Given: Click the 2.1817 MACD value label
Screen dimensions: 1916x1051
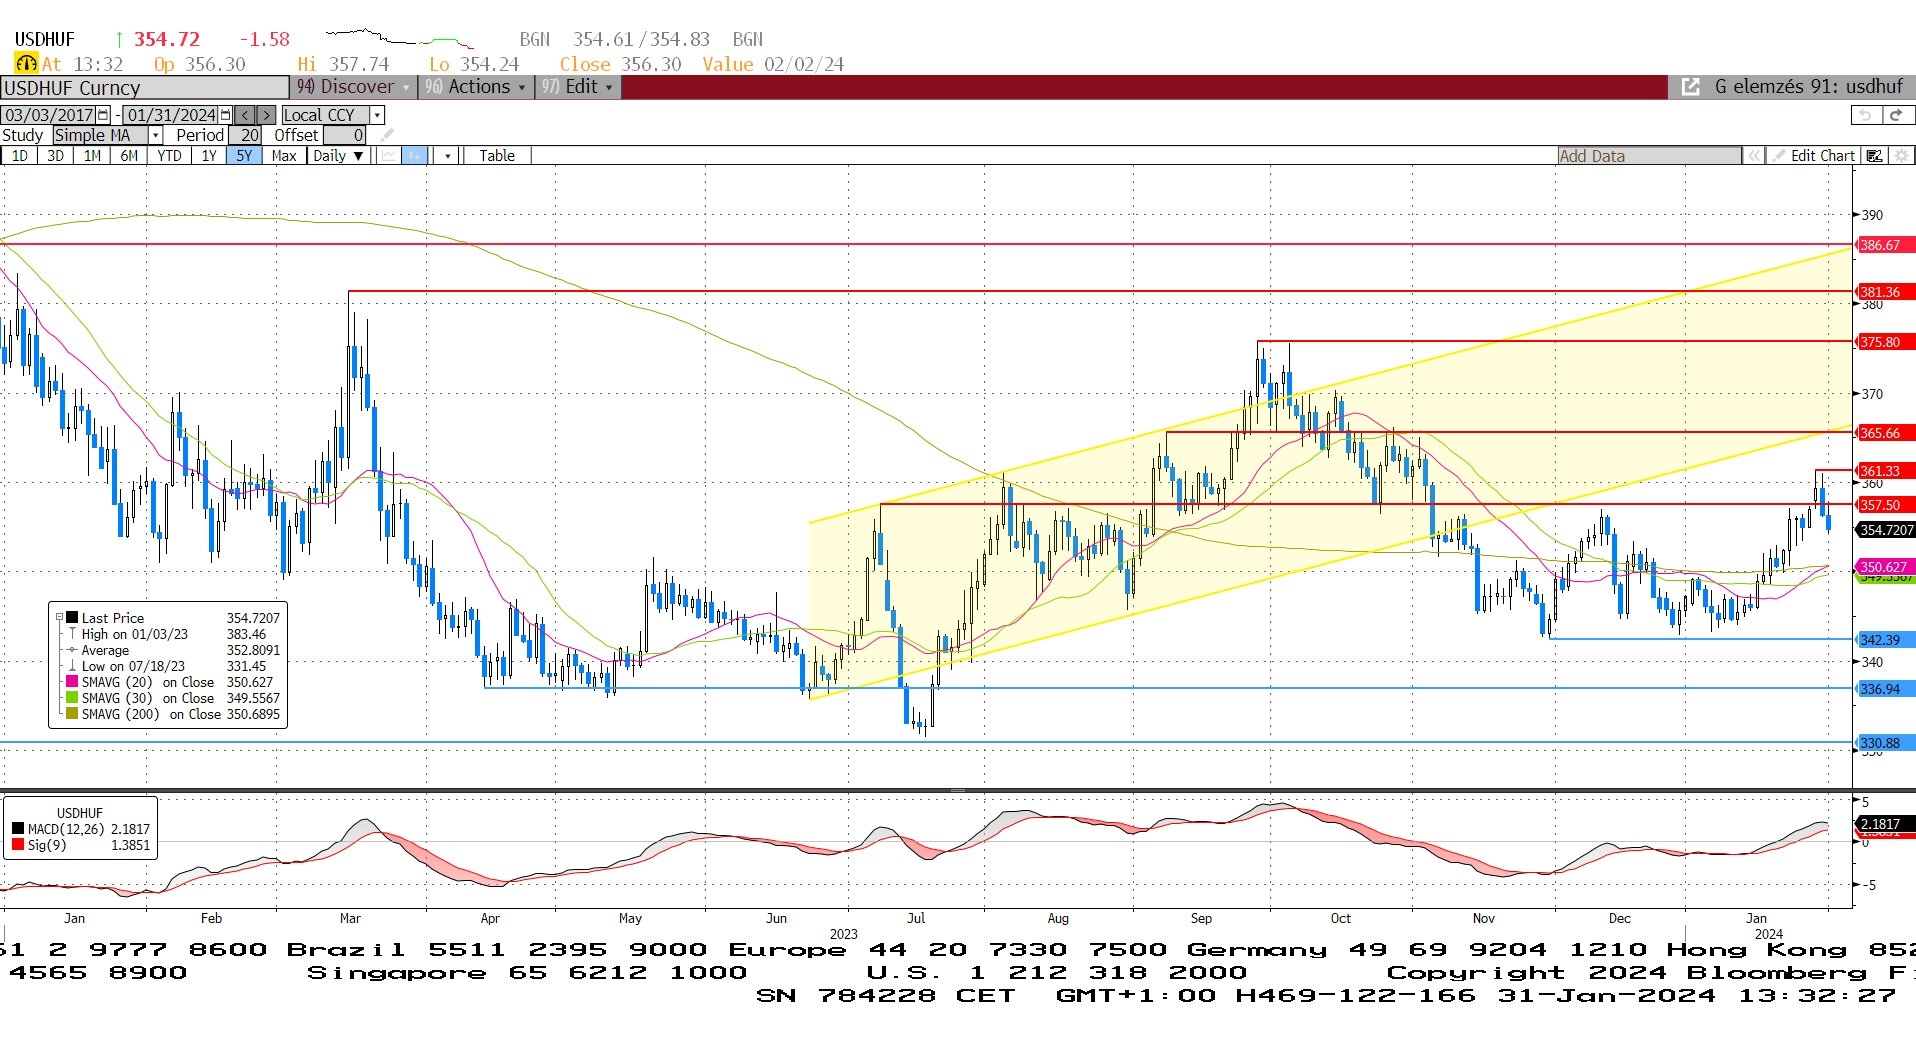Looking at the screenshot, I should (1885, 824).
